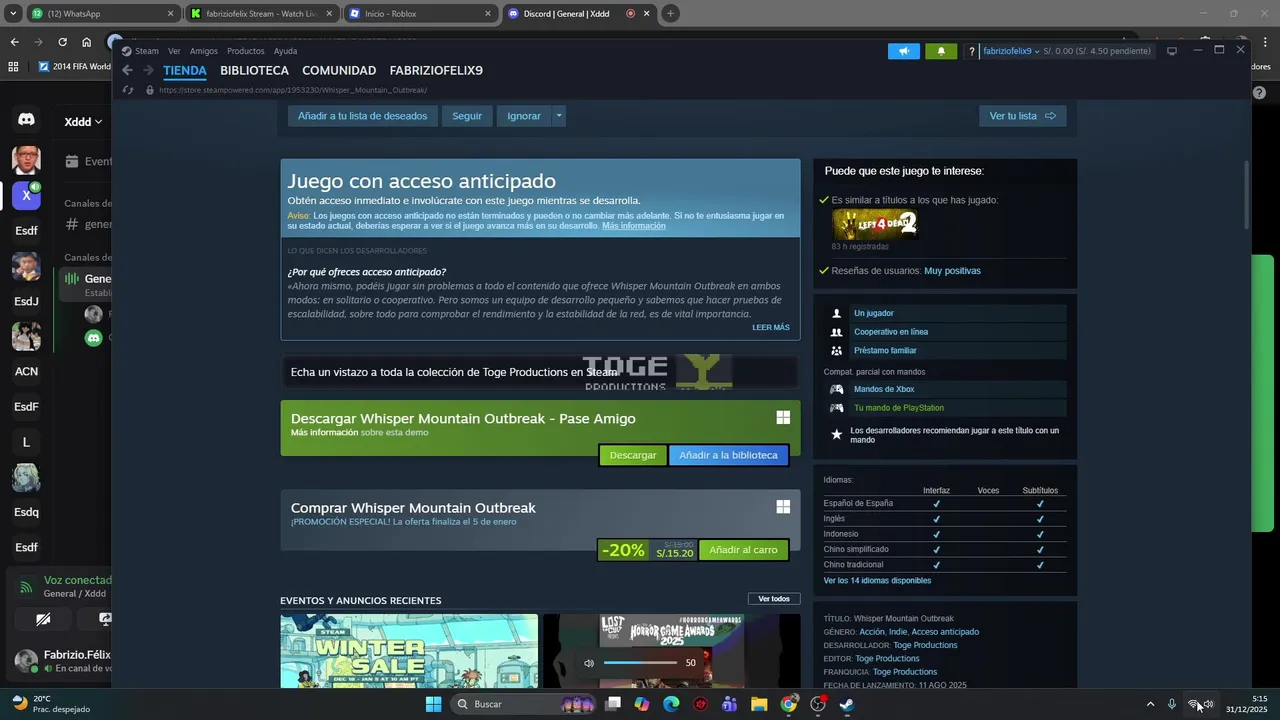Switch to the Inicio - Roblox tab
1280x720 pixels.
pyautogui.click(x=420, y=14)
